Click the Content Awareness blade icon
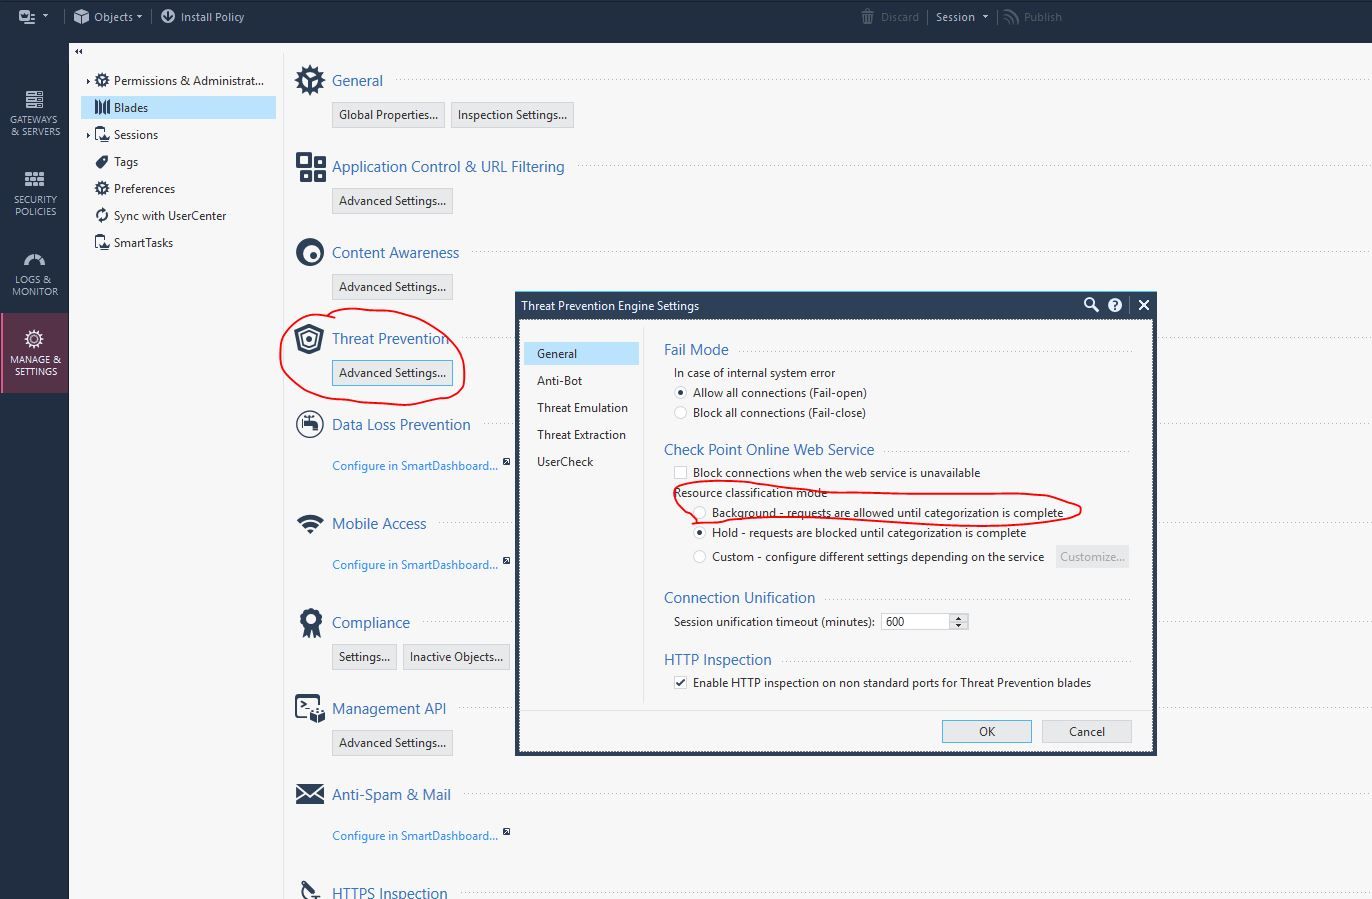This screenshot has height=899, width=1372. coord(310,253)
